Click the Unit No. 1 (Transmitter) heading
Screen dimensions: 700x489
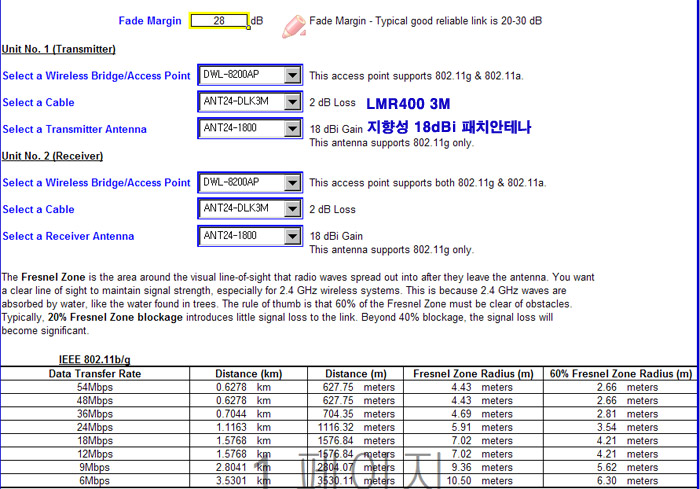(58, 49)
